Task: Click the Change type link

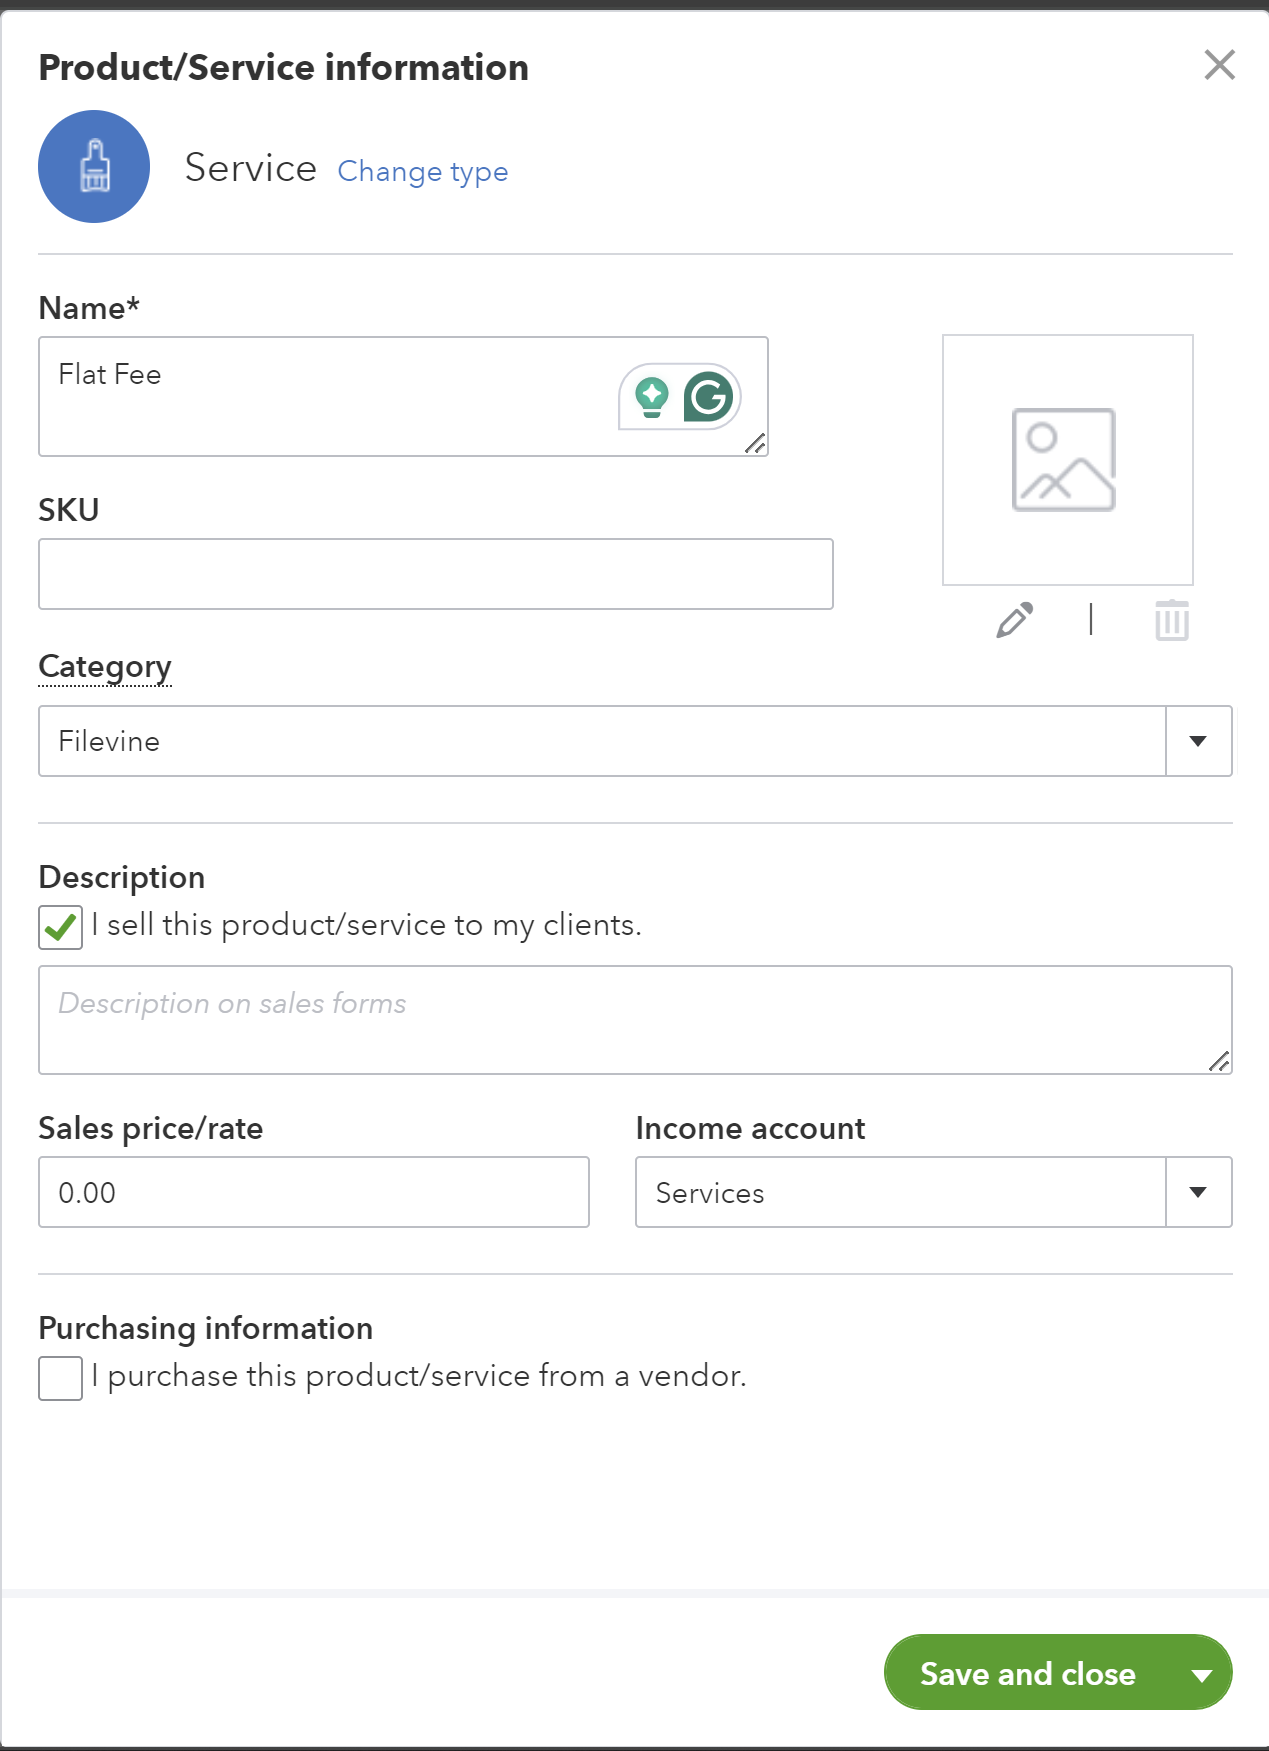Action: tap(423, 171)
